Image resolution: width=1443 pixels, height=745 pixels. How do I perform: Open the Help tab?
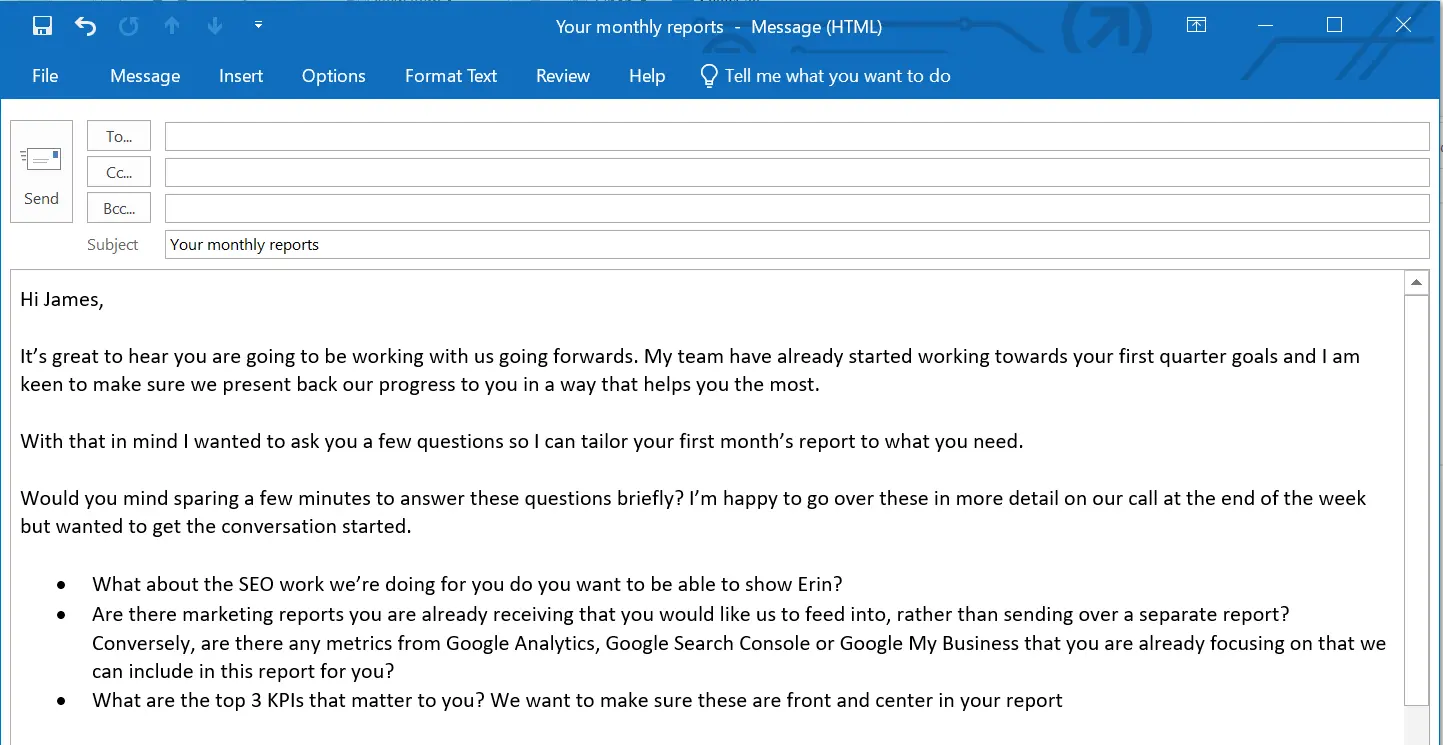coord(646,75)
